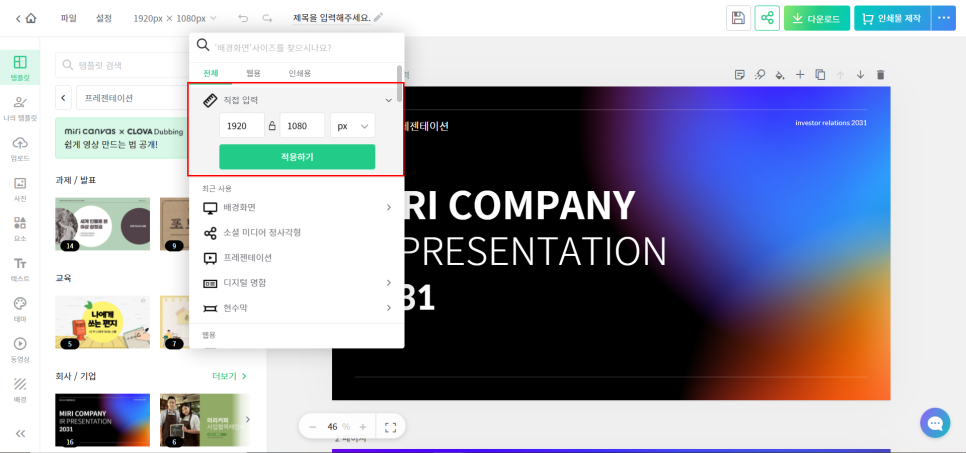Open the 텍스트 sidebar panel
This screenshot has height=453, width=966.
(x=20, y=269)
